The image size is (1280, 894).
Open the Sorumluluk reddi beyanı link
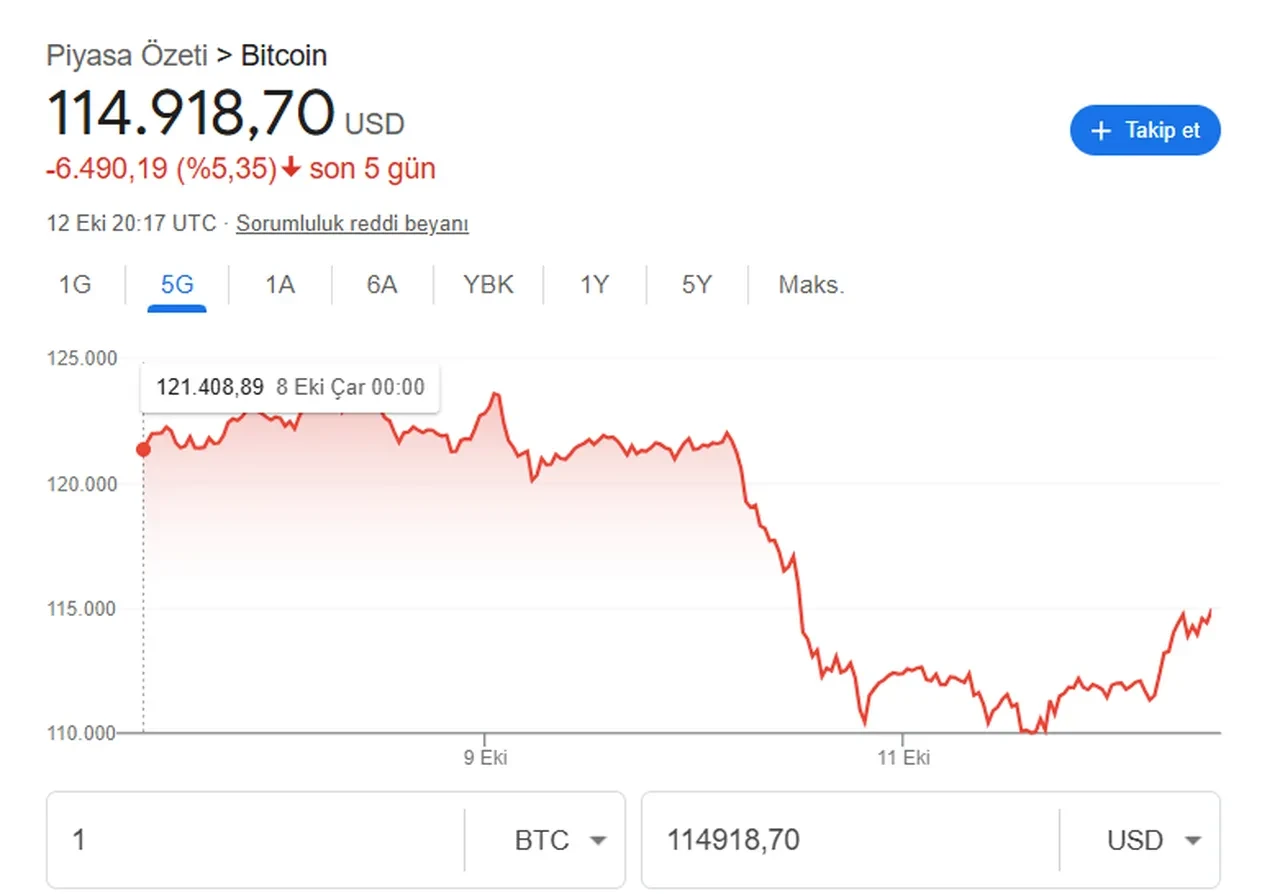tap(352, 223)
